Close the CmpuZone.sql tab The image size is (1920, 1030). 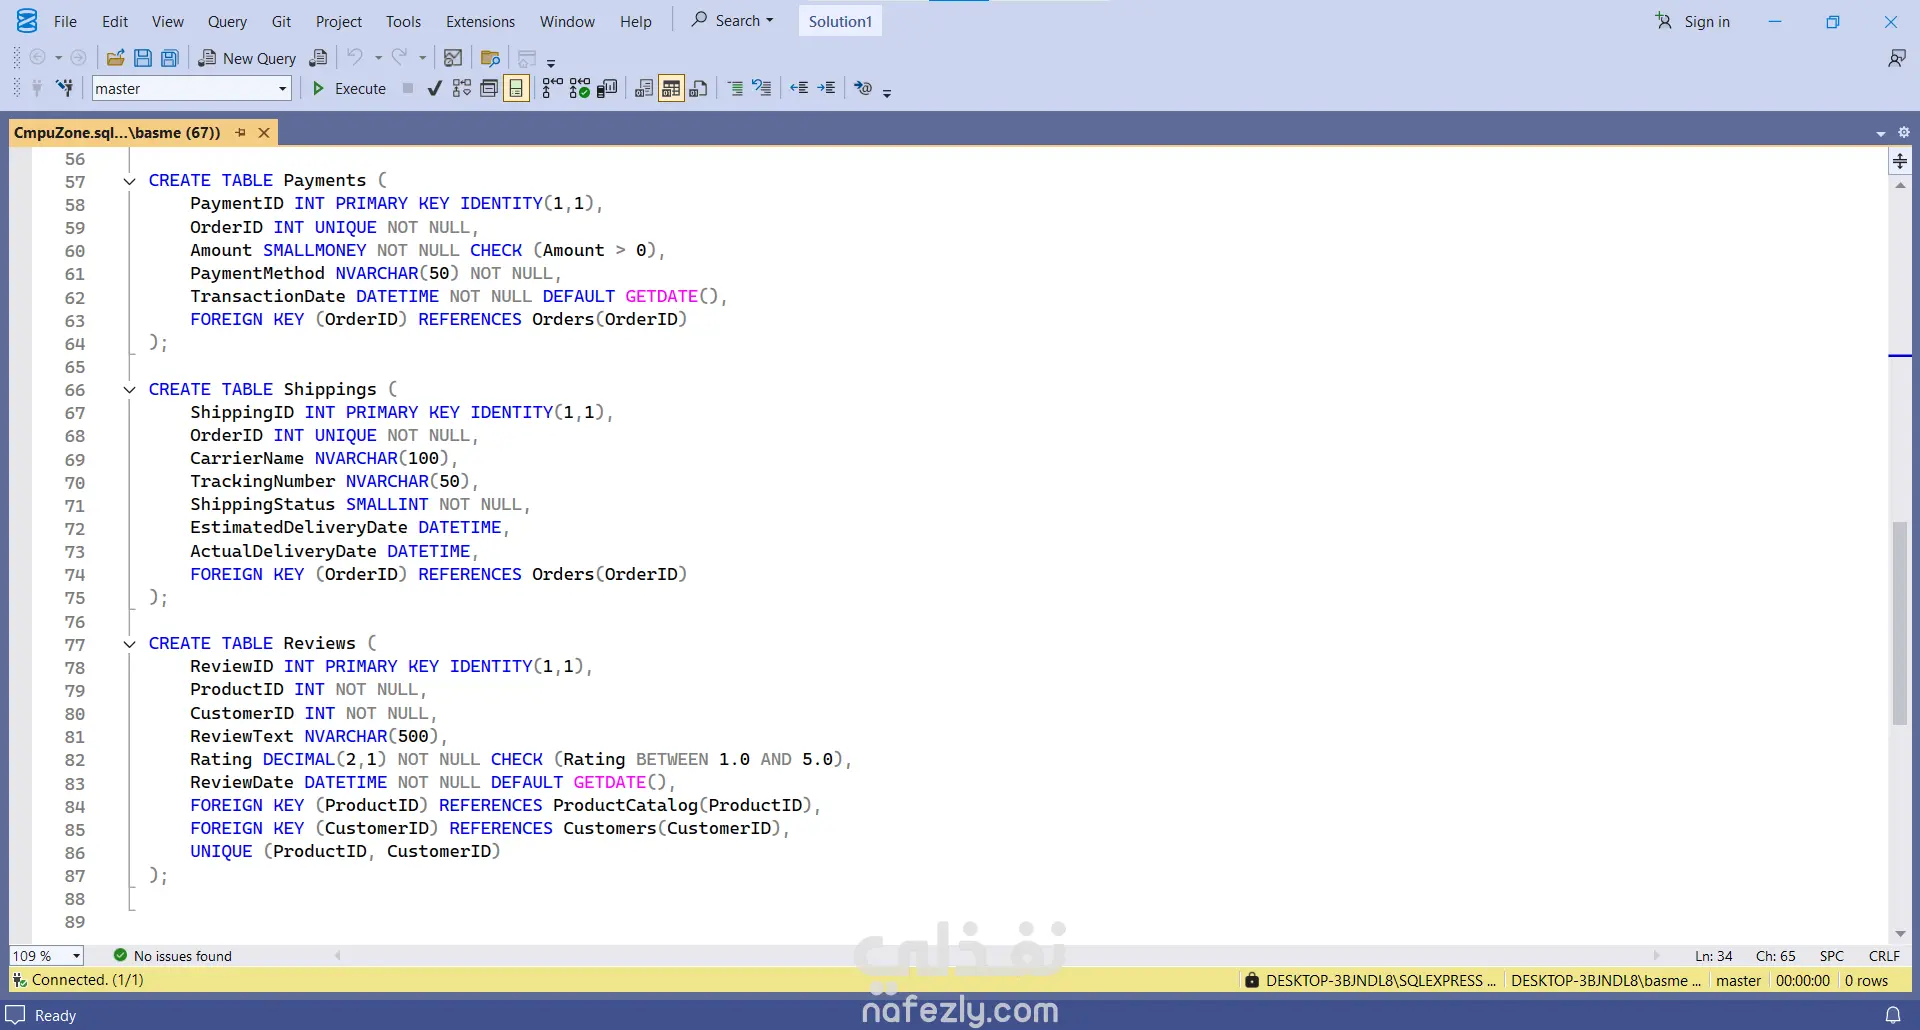(264, 132)
